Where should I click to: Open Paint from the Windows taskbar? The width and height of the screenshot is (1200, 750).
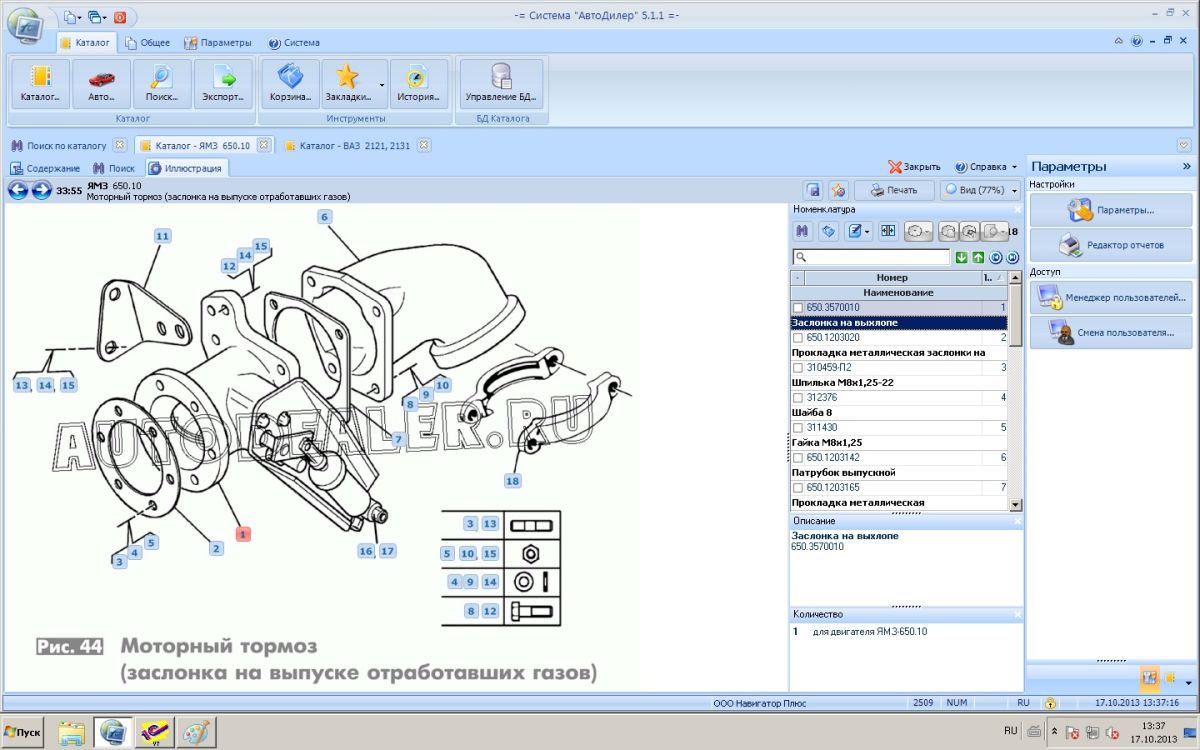pos(195,733)
